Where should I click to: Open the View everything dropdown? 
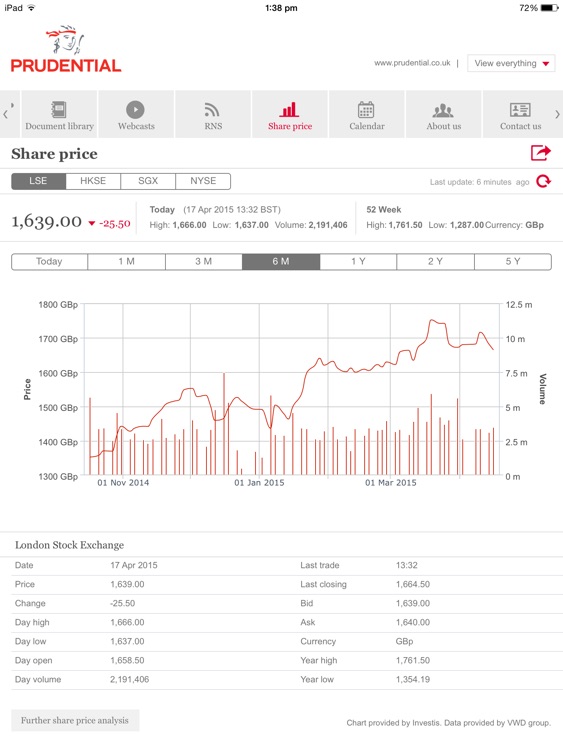pyautogui.click(x=511, y=63)
